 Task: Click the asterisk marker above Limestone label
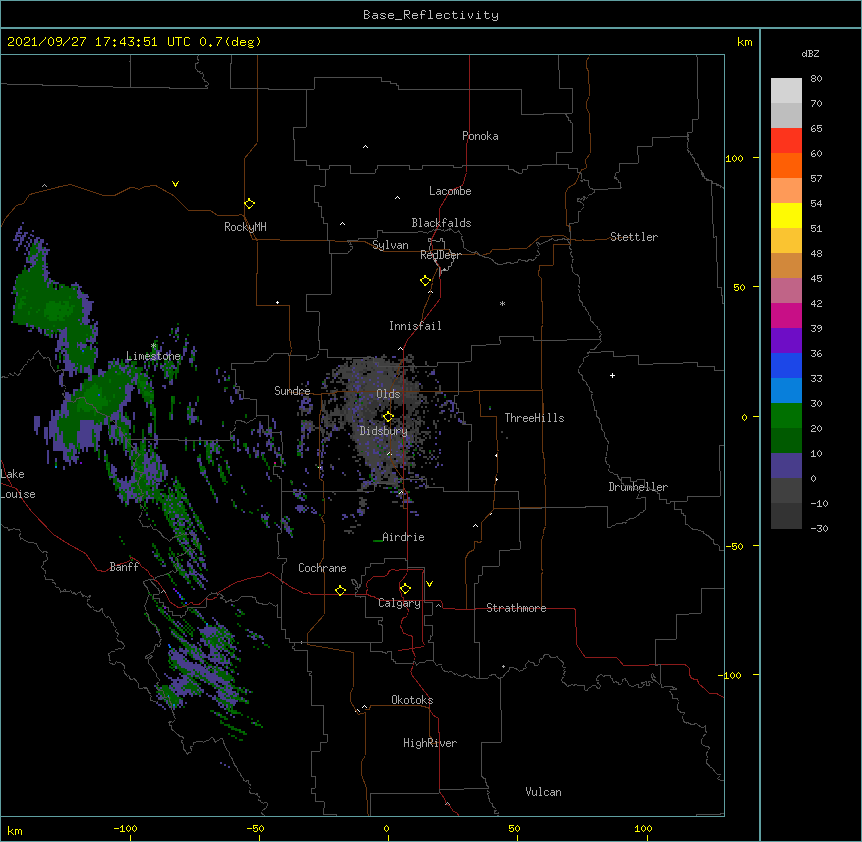(x=153, y=346)
